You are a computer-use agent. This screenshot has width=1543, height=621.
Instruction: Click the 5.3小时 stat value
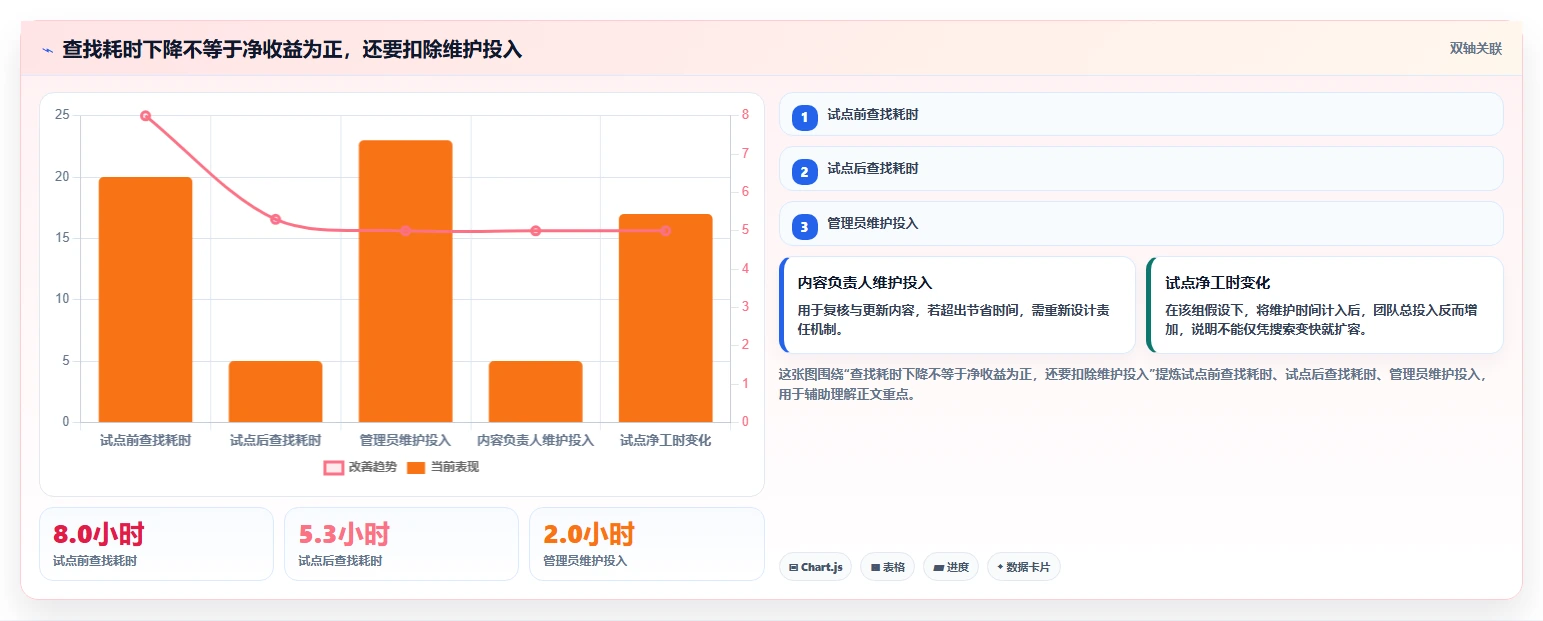click(x=344, y=534)
